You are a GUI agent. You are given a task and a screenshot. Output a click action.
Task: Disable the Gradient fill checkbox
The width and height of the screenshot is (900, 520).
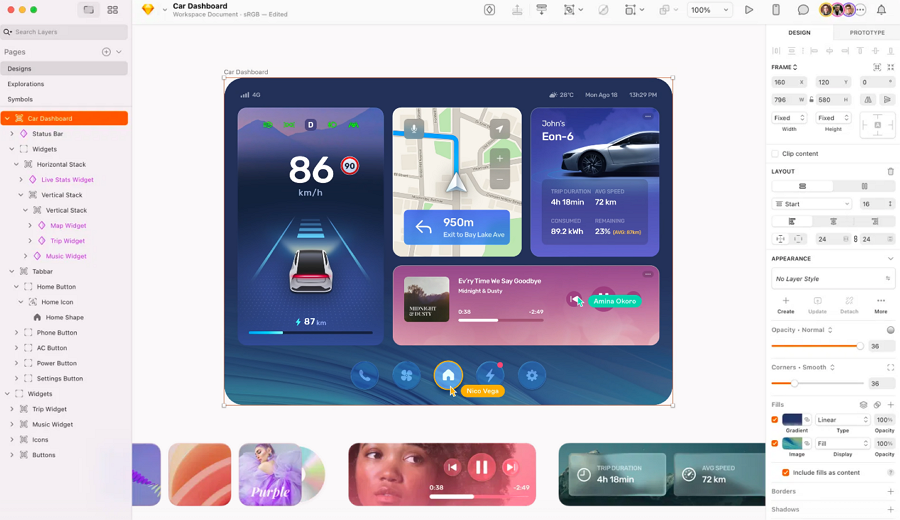[x=775, y=420]
